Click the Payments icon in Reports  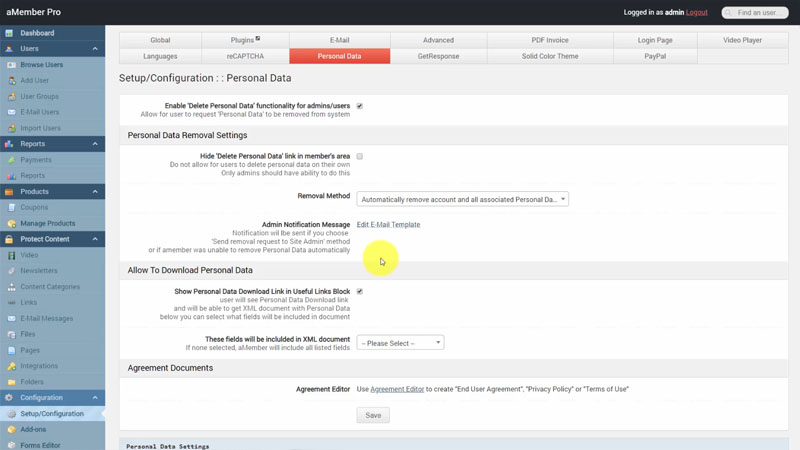click(x=10, y=160)
